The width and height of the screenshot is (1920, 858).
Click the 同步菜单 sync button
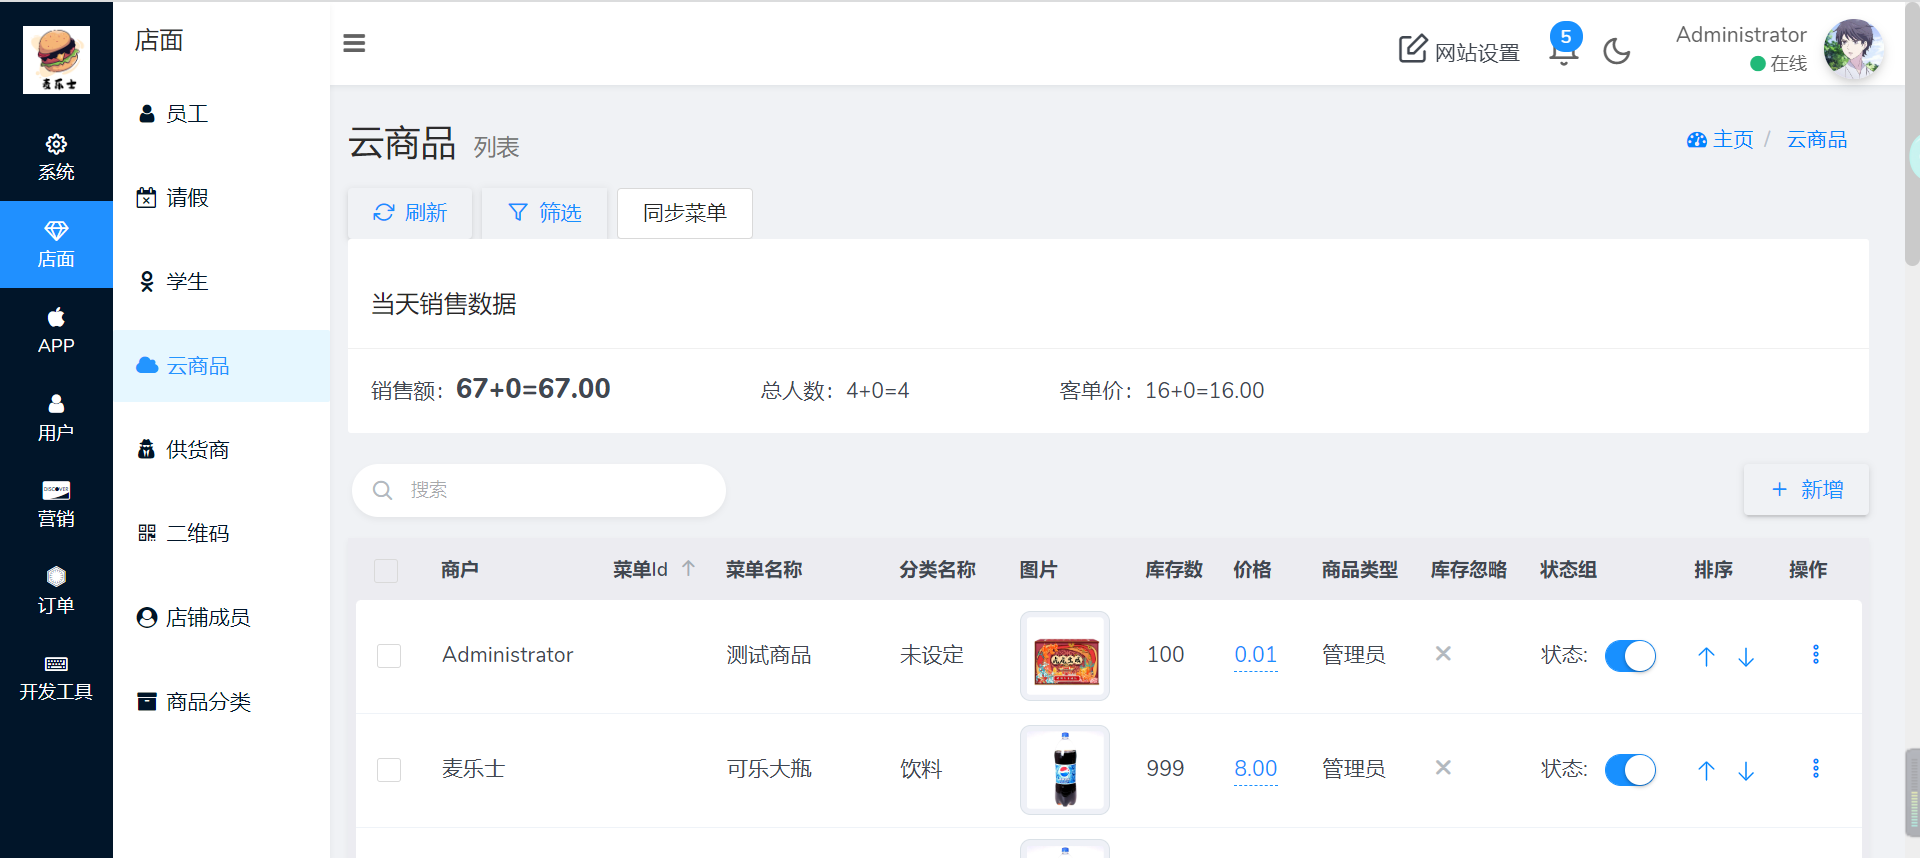[684, 213]
